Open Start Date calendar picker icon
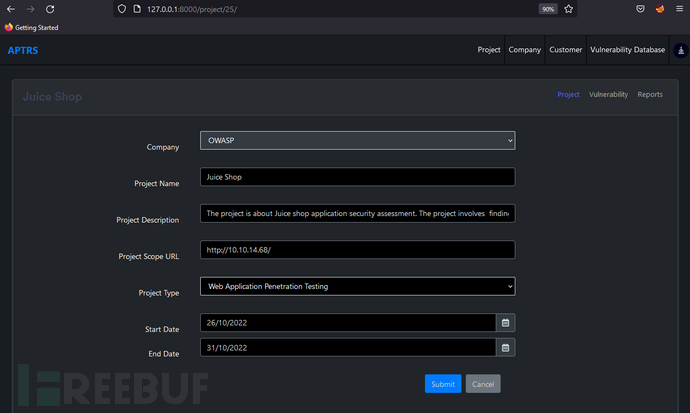 point(506,322)
